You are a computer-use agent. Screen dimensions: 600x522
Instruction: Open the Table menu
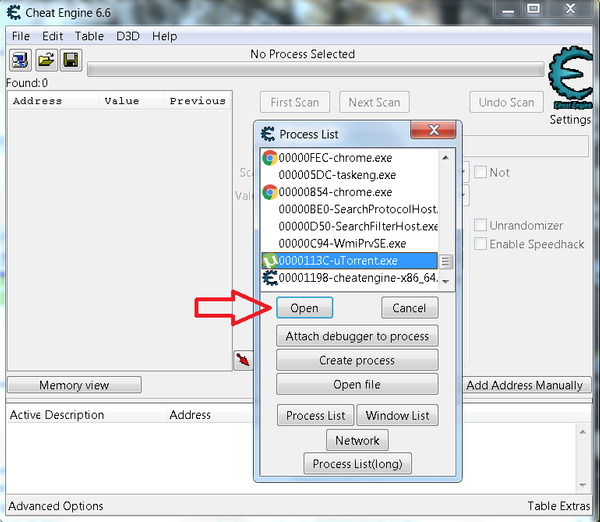[89, 36]
